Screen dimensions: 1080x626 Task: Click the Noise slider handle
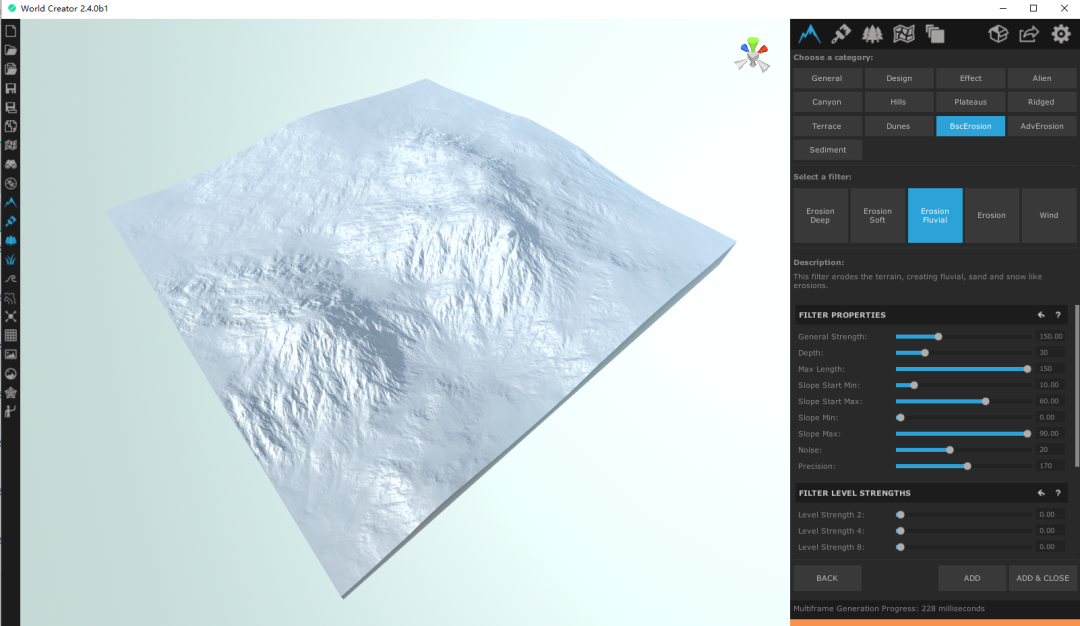(950, 450)
